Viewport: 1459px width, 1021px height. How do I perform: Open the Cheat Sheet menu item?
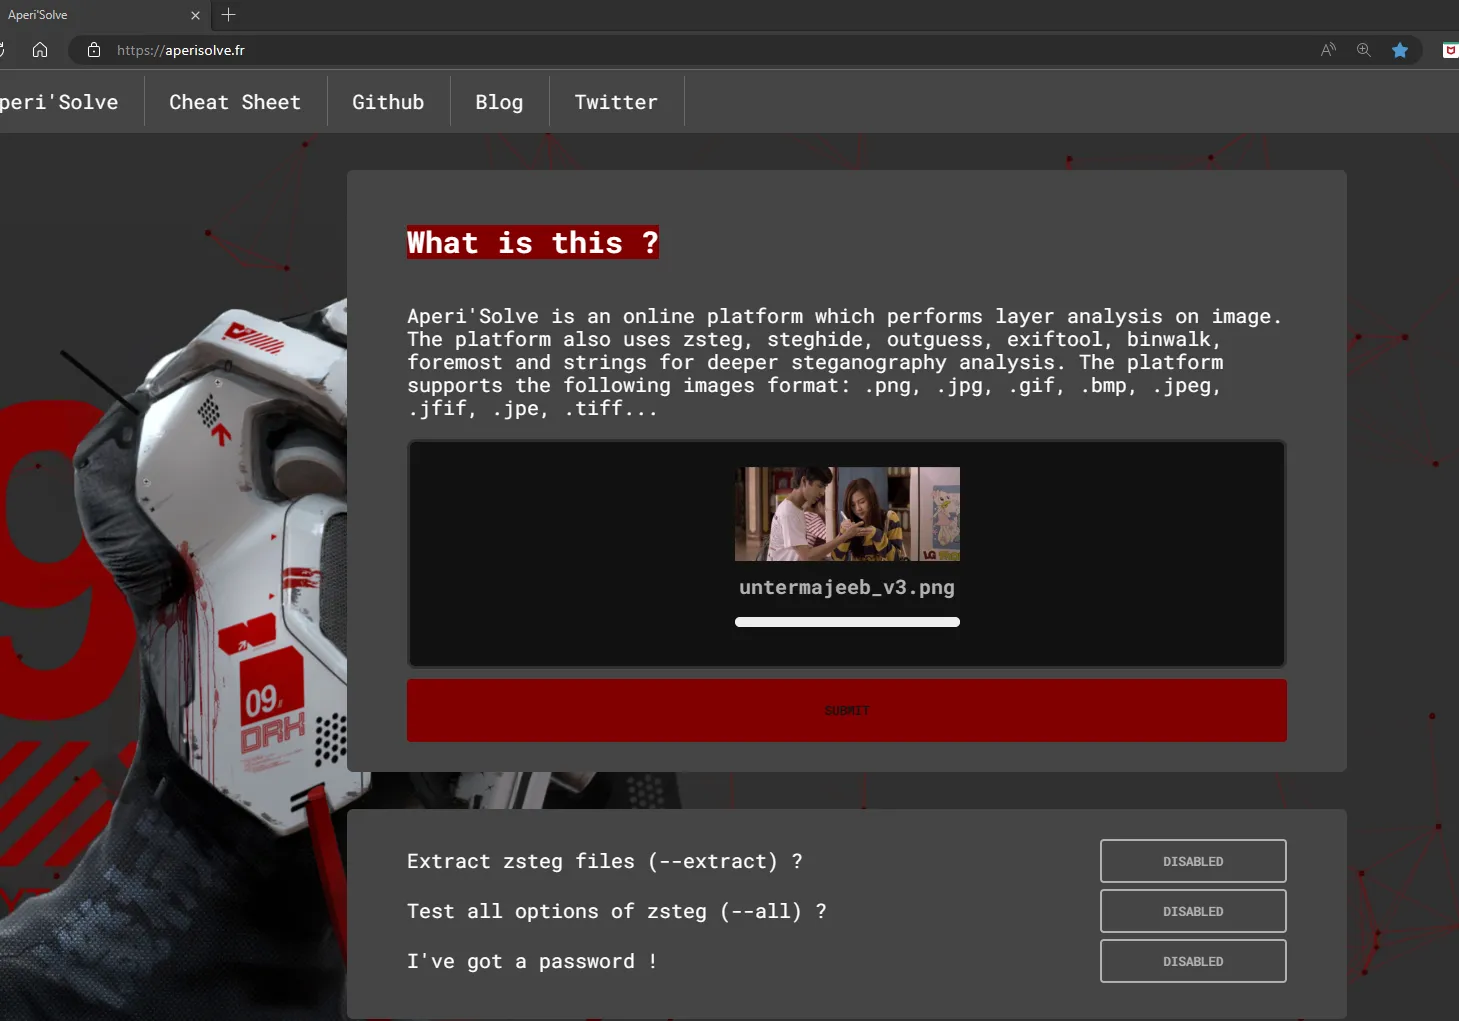point(235,102)
